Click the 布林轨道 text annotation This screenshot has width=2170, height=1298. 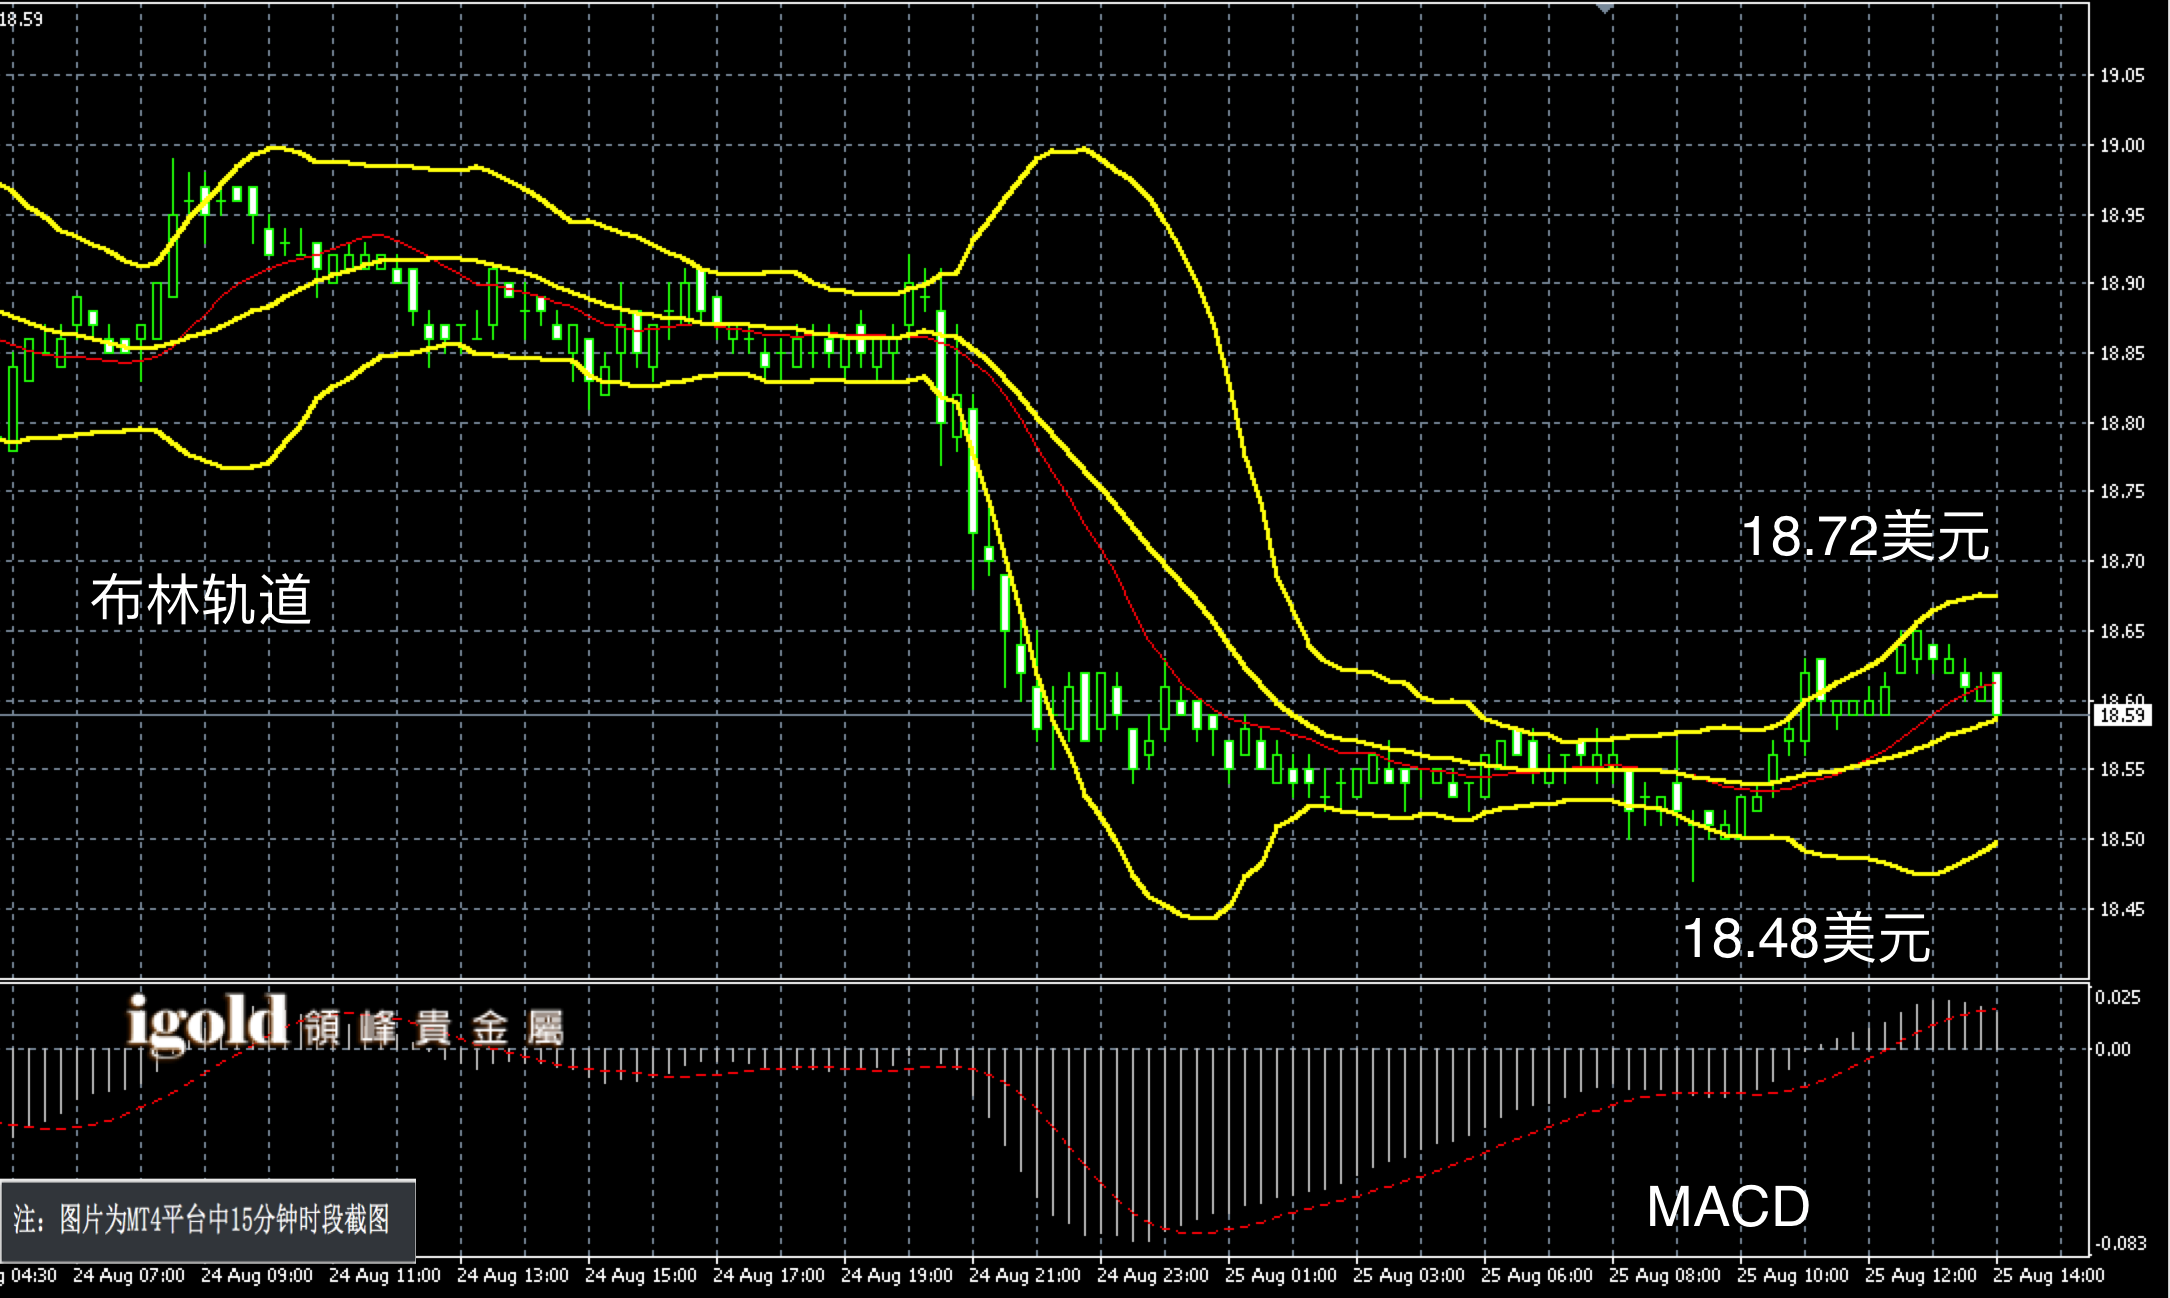(x=201, y=600)
